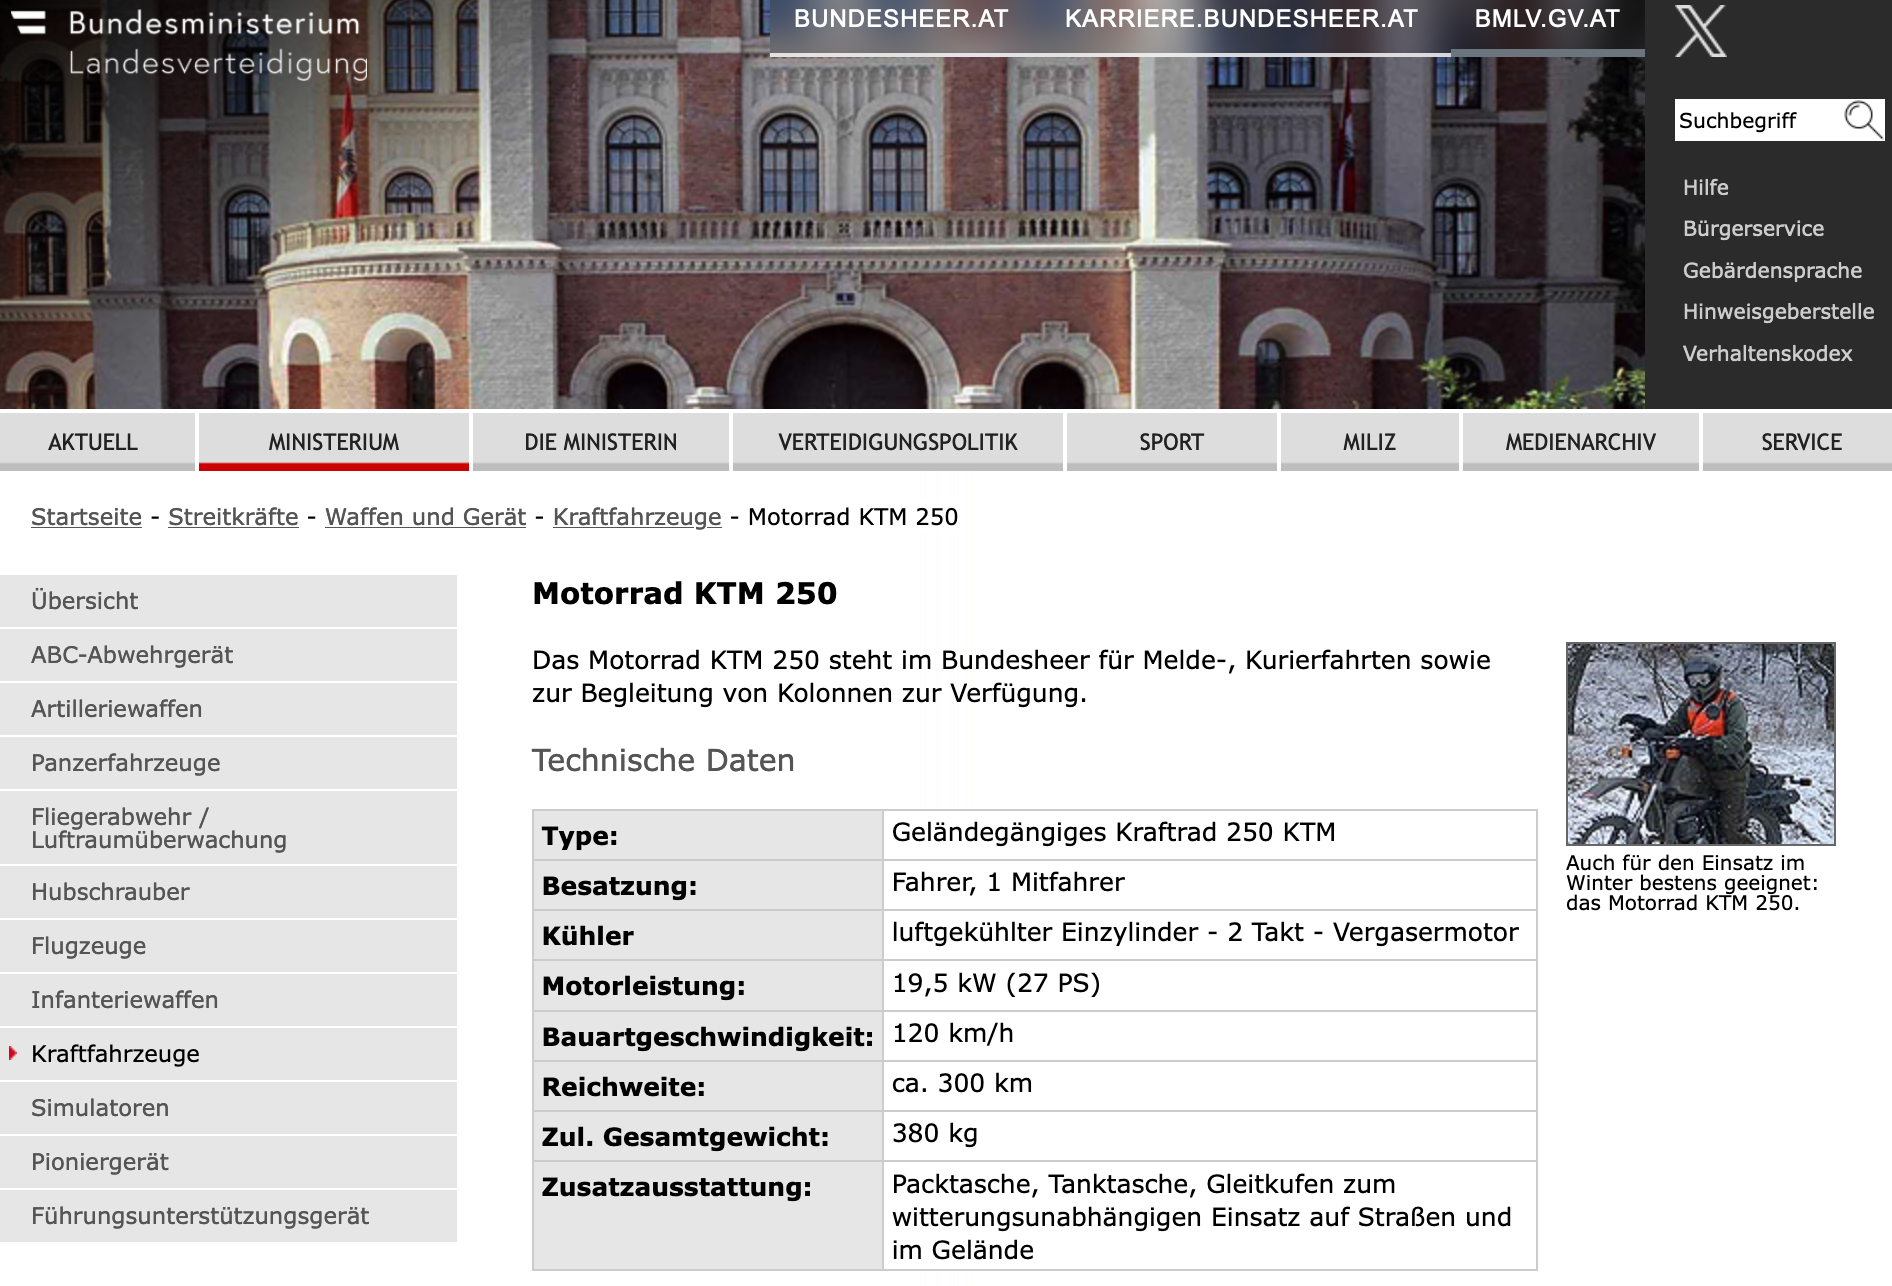Select the MINISTERIUM menu item
The width and height of the screenshot is (1892, 1286).
click(x=334, y=442)
